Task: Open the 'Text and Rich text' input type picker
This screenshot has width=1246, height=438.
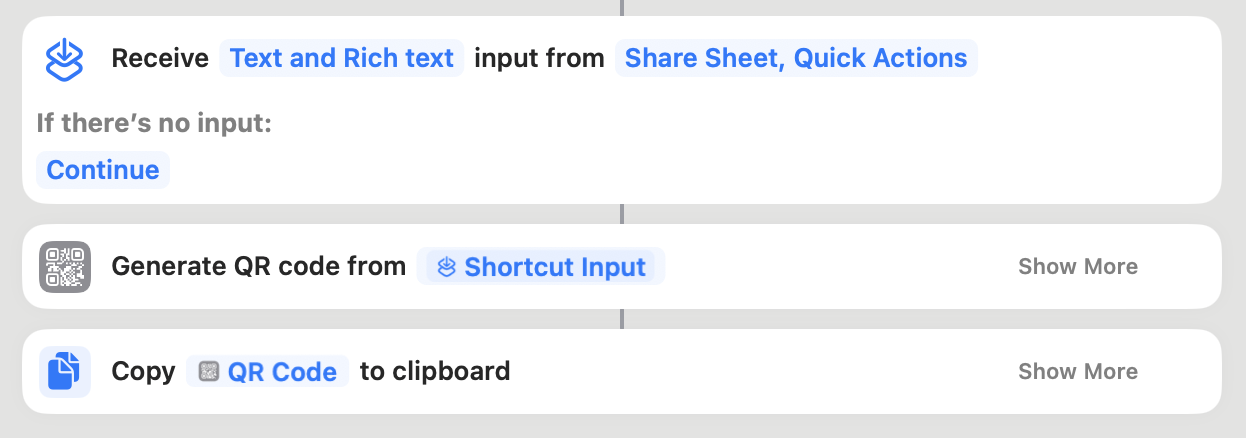Action: pos(342,59)
